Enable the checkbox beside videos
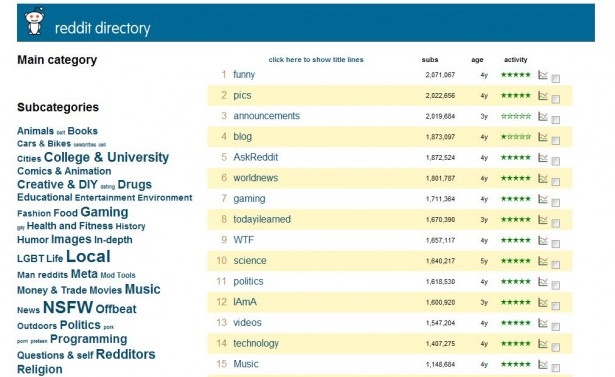Viewport: 615px width, 377px height. pos(555,327)
